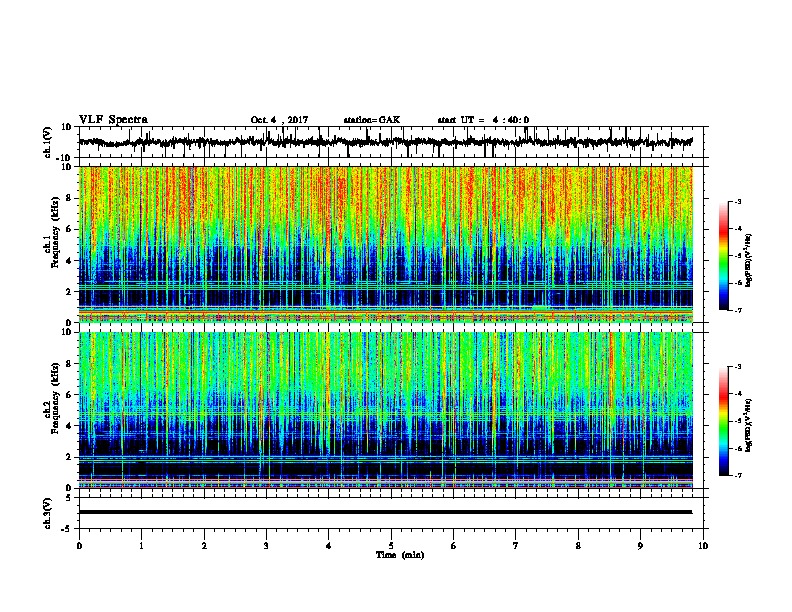
Task: Click inside the ch.2 spectrogram panel
Action: (385, 410)
